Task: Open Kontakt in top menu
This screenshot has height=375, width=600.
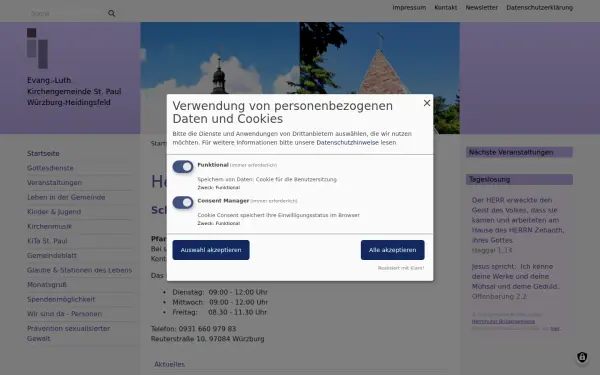Action: click(446, 7)
